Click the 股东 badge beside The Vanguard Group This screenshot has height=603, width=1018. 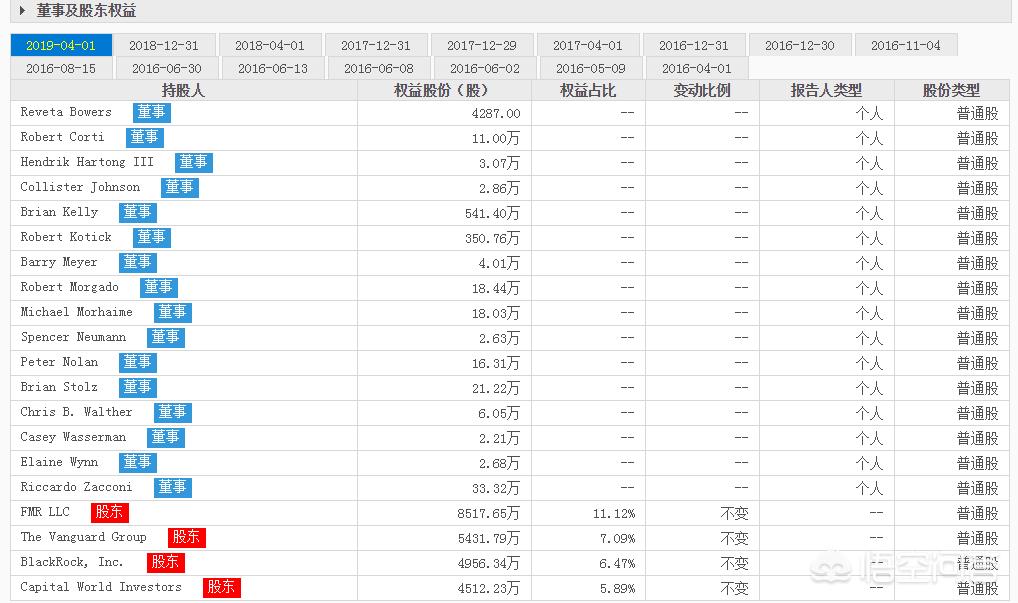pos(187,537)
